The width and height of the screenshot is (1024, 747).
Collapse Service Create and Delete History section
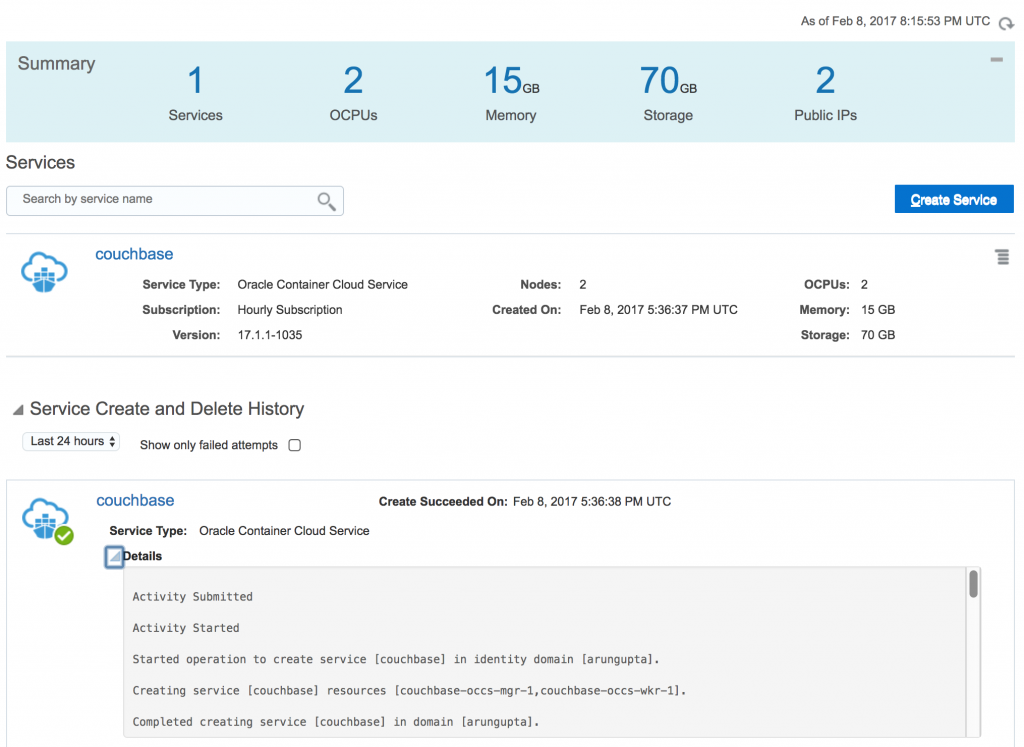[18, 409]
